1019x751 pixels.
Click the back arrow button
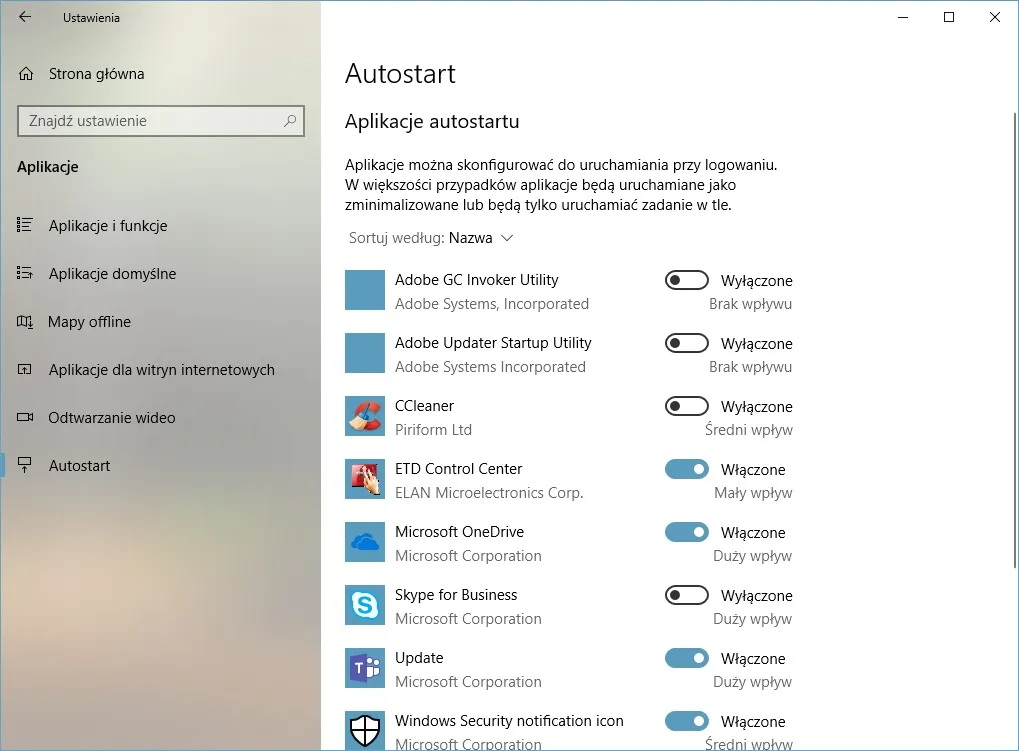(24, 17)
